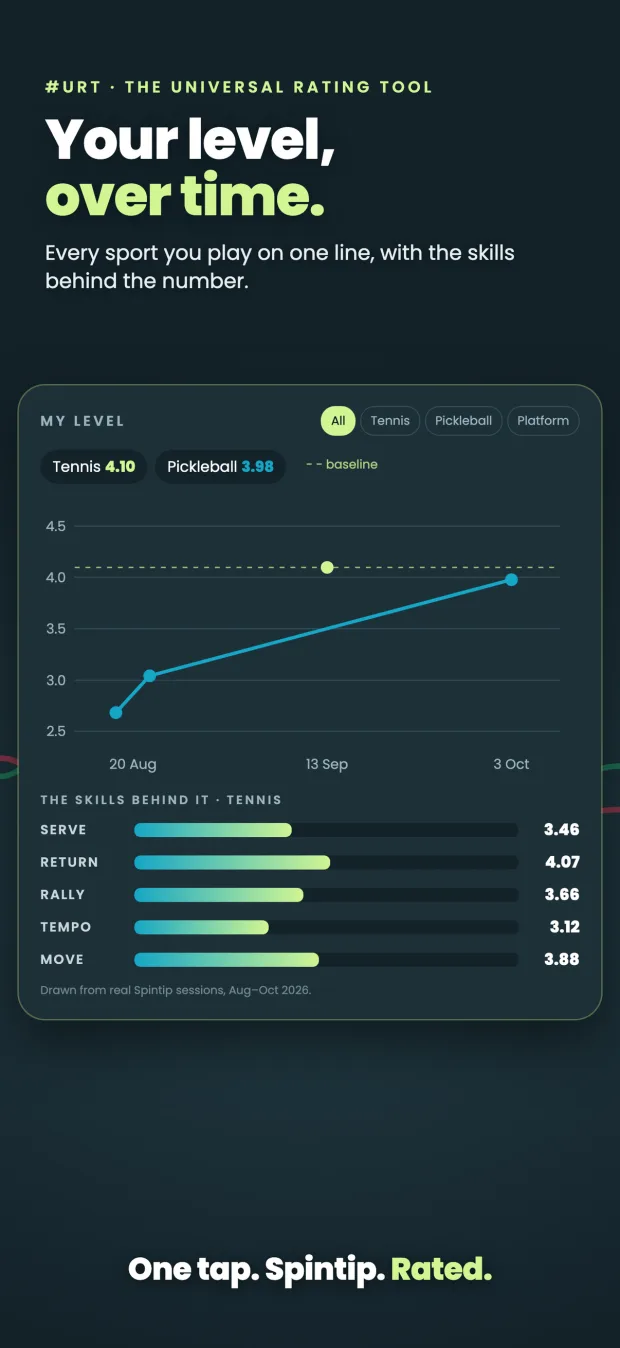Click the 'One tap. Spintip. Rated.' footer text

click(x=310, y=1269)
